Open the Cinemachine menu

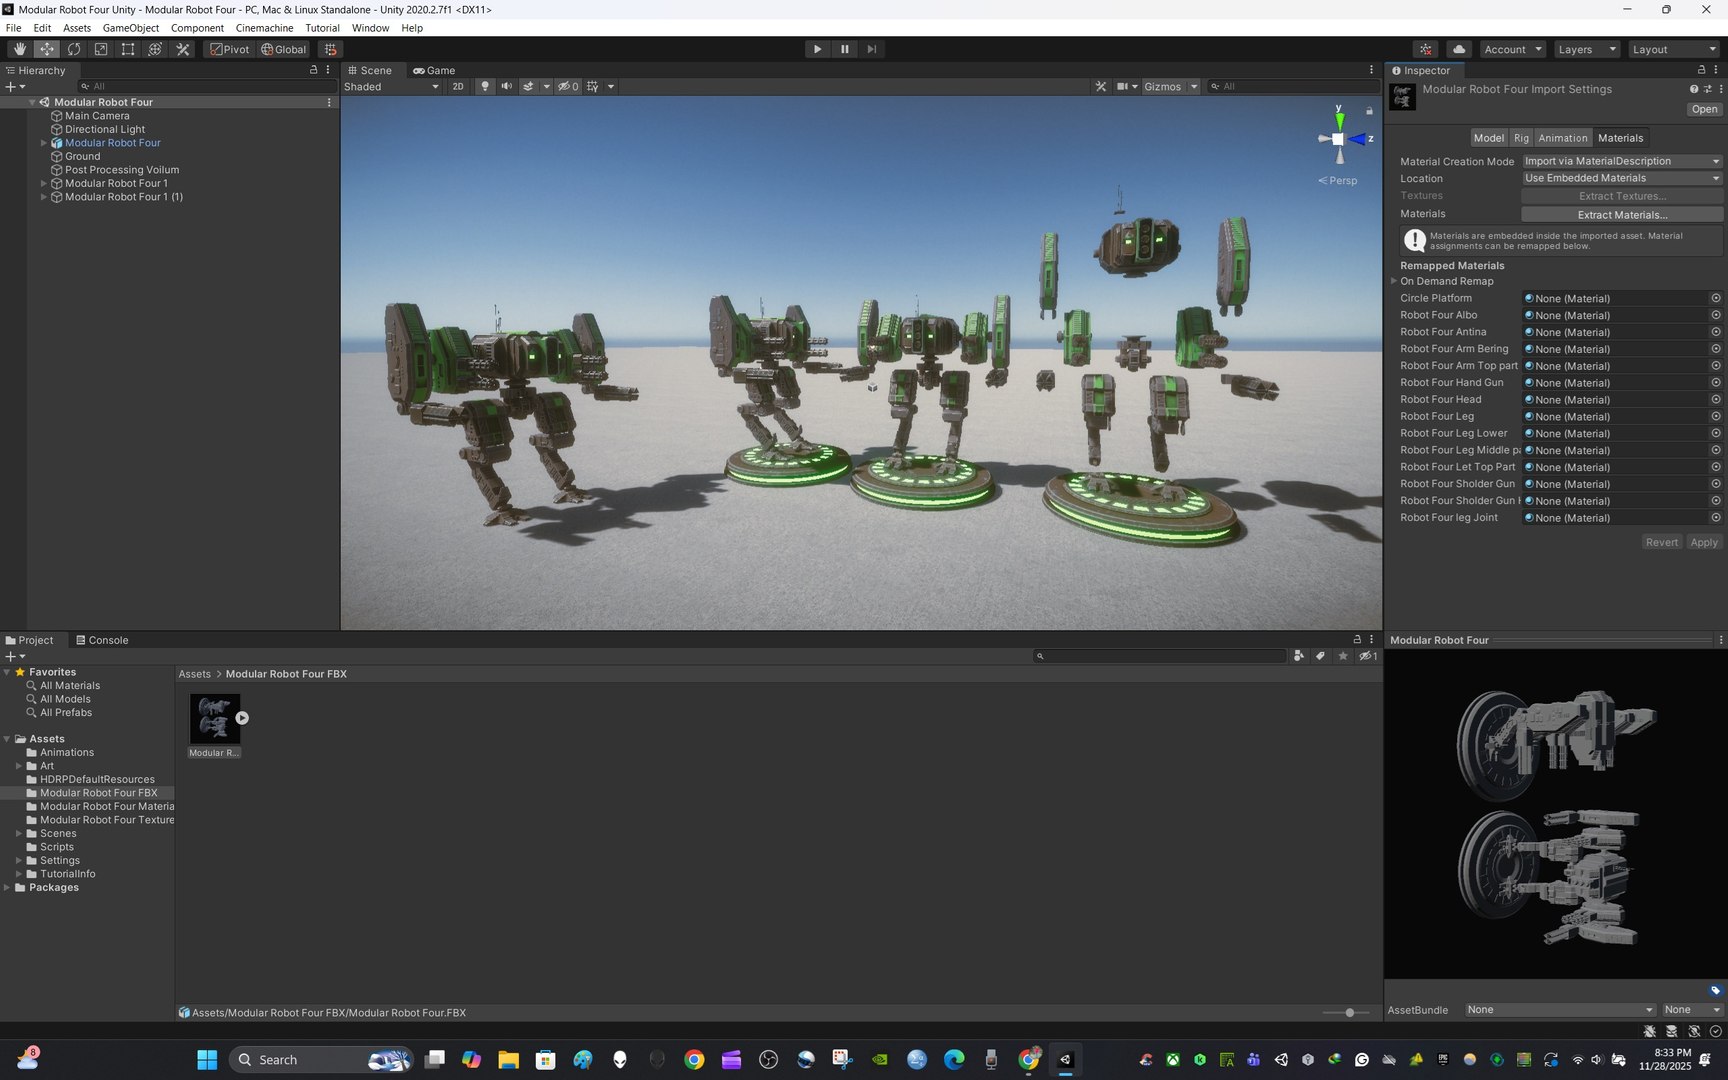[x=264, y=28]
